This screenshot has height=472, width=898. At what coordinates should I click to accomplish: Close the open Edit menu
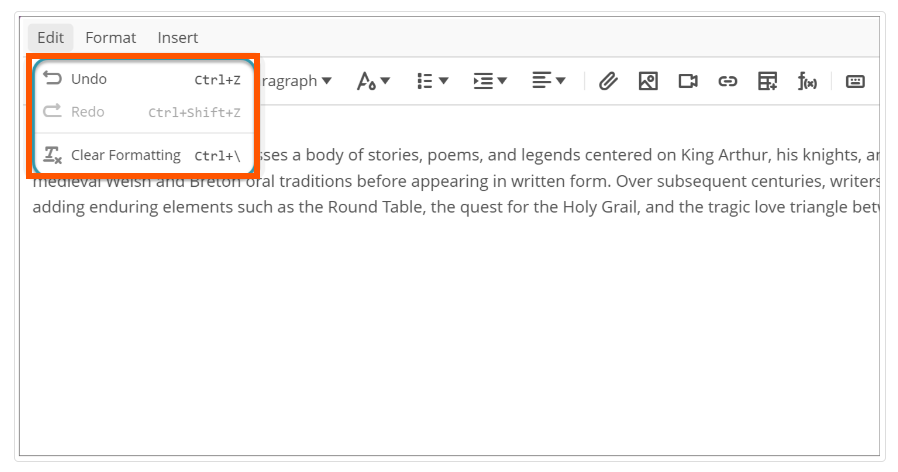pyautogui.click(x=50, y=38)
